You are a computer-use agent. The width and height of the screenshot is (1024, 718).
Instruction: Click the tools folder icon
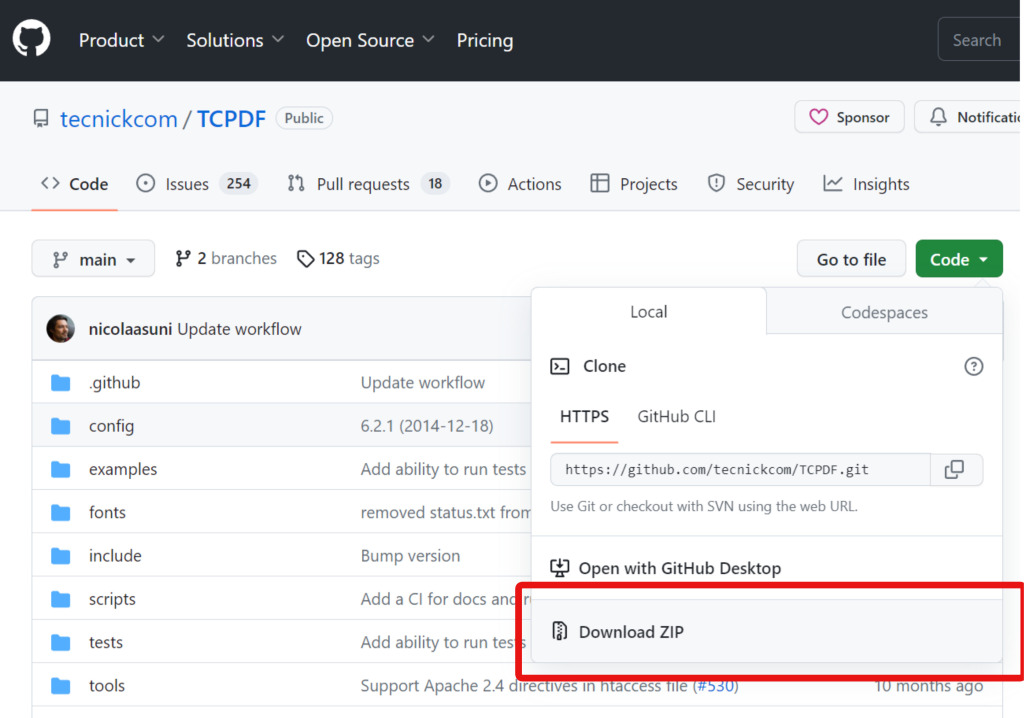click(61, 686)
